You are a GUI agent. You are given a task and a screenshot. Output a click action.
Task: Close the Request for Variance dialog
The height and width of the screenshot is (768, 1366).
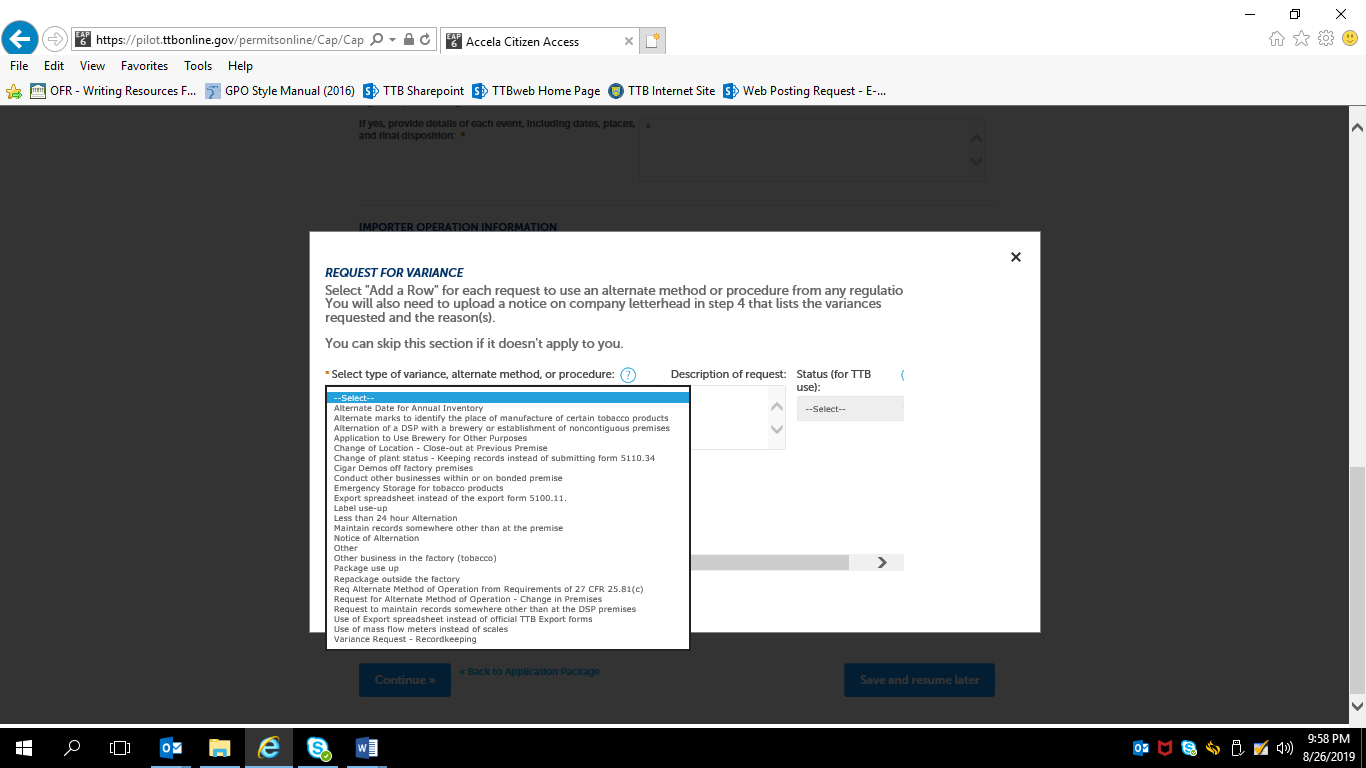point(1016,257)
